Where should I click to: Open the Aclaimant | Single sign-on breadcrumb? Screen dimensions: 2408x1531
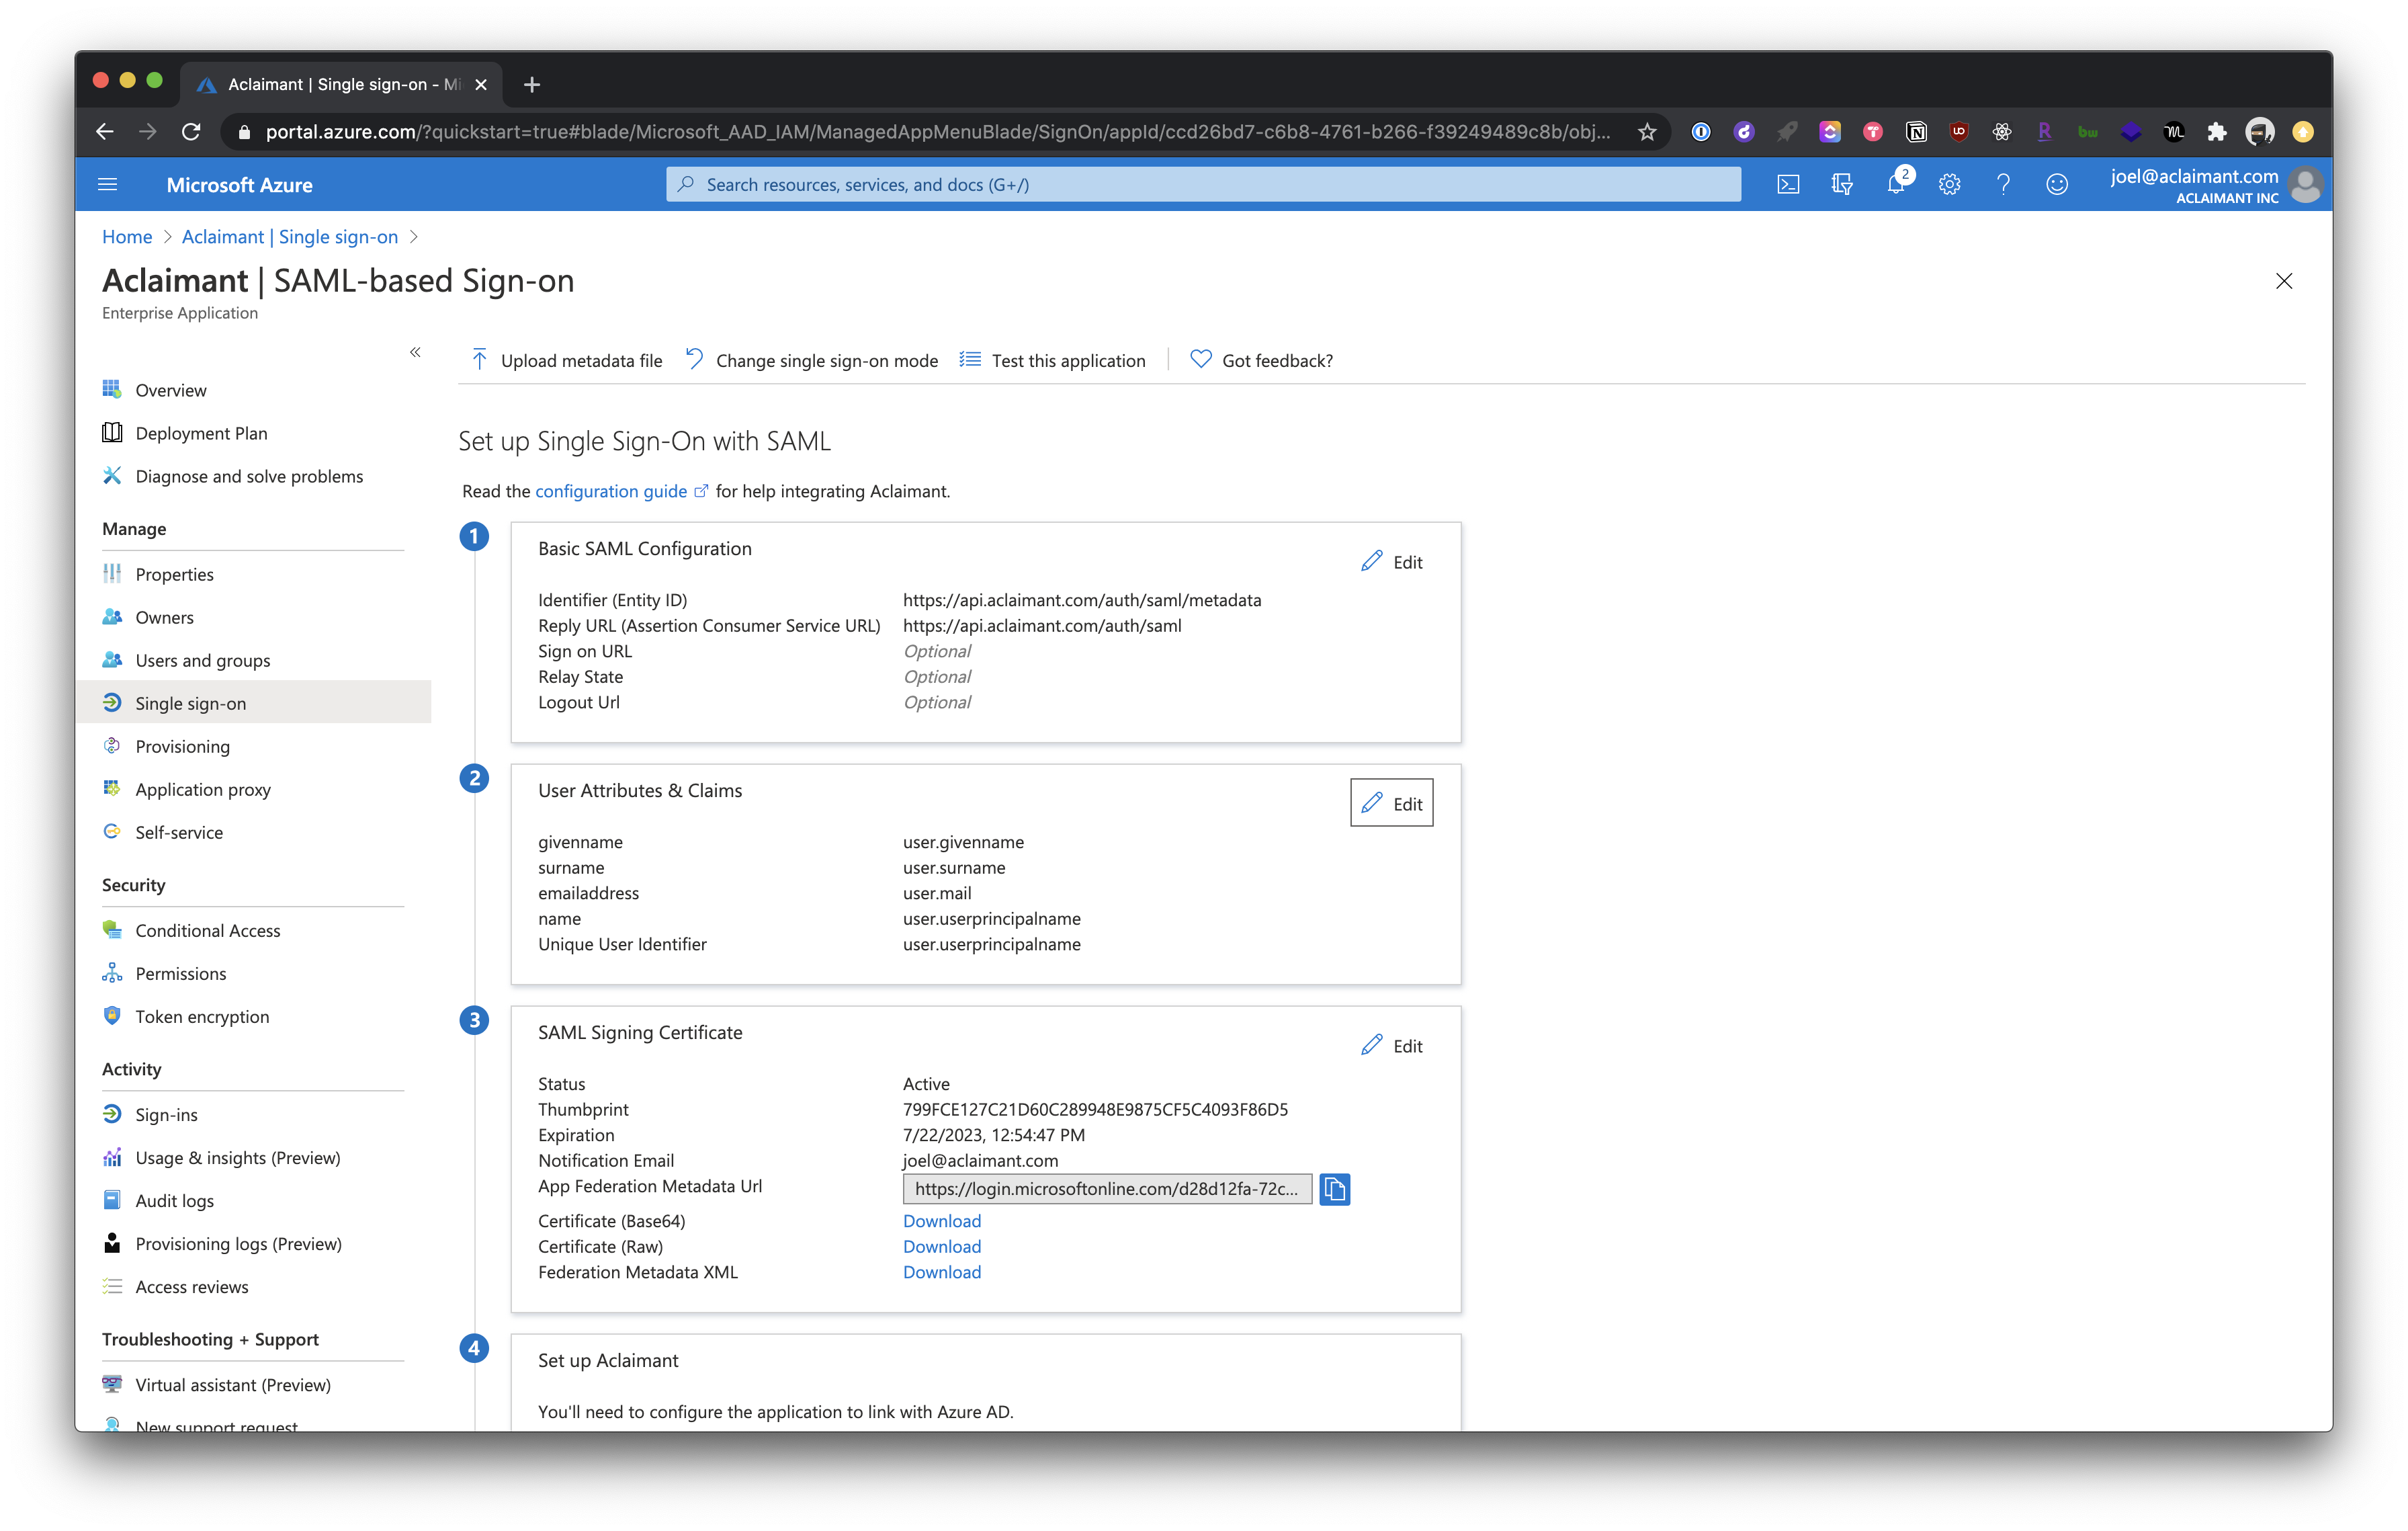point(290,237)
